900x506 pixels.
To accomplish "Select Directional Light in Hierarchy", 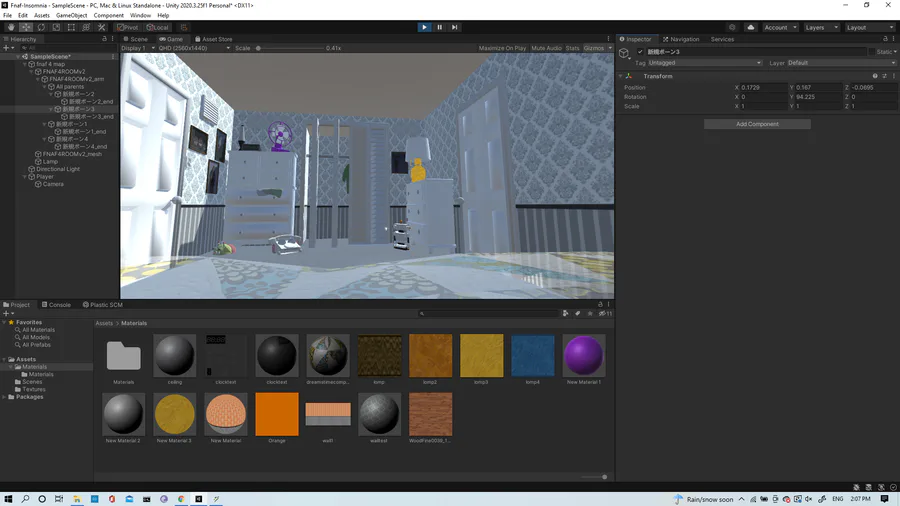I will click(58, 169).
